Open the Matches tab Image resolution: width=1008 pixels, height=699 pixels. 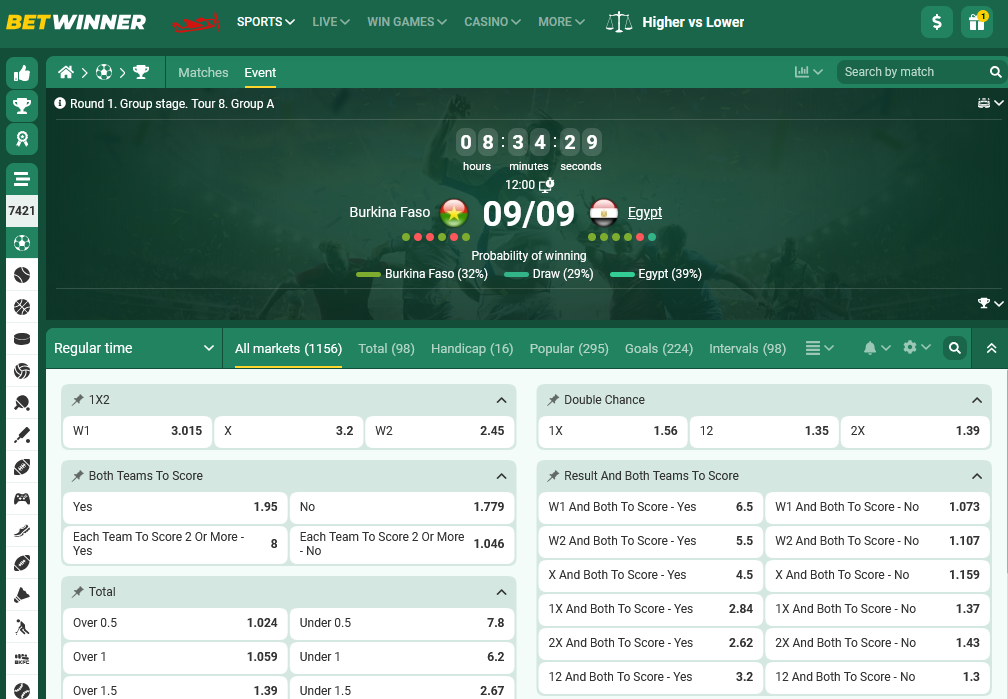(203, 72)
